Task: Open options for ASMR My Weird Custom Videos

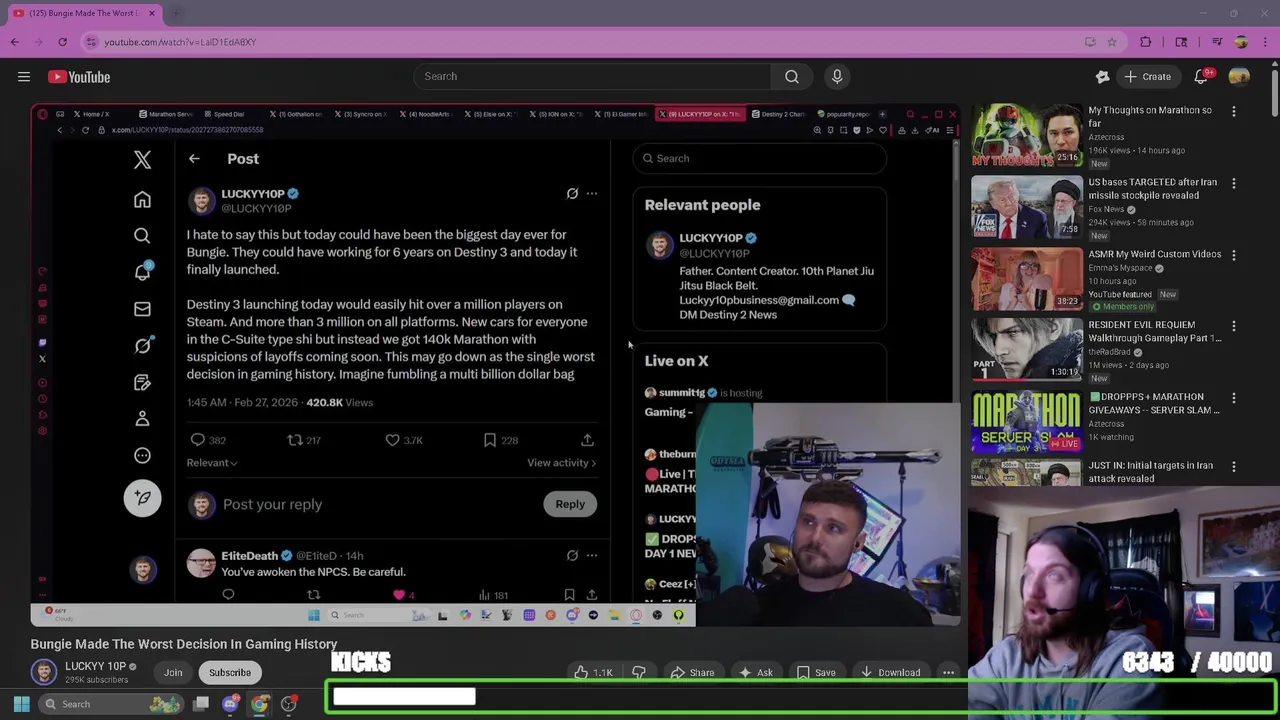Action: (1233, 255)
